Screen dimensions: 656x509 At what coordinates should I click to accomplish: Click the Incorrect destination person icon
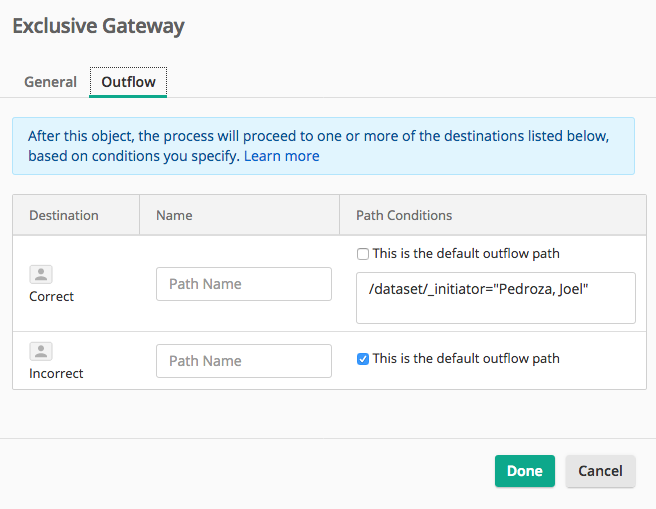pos(41,351)
